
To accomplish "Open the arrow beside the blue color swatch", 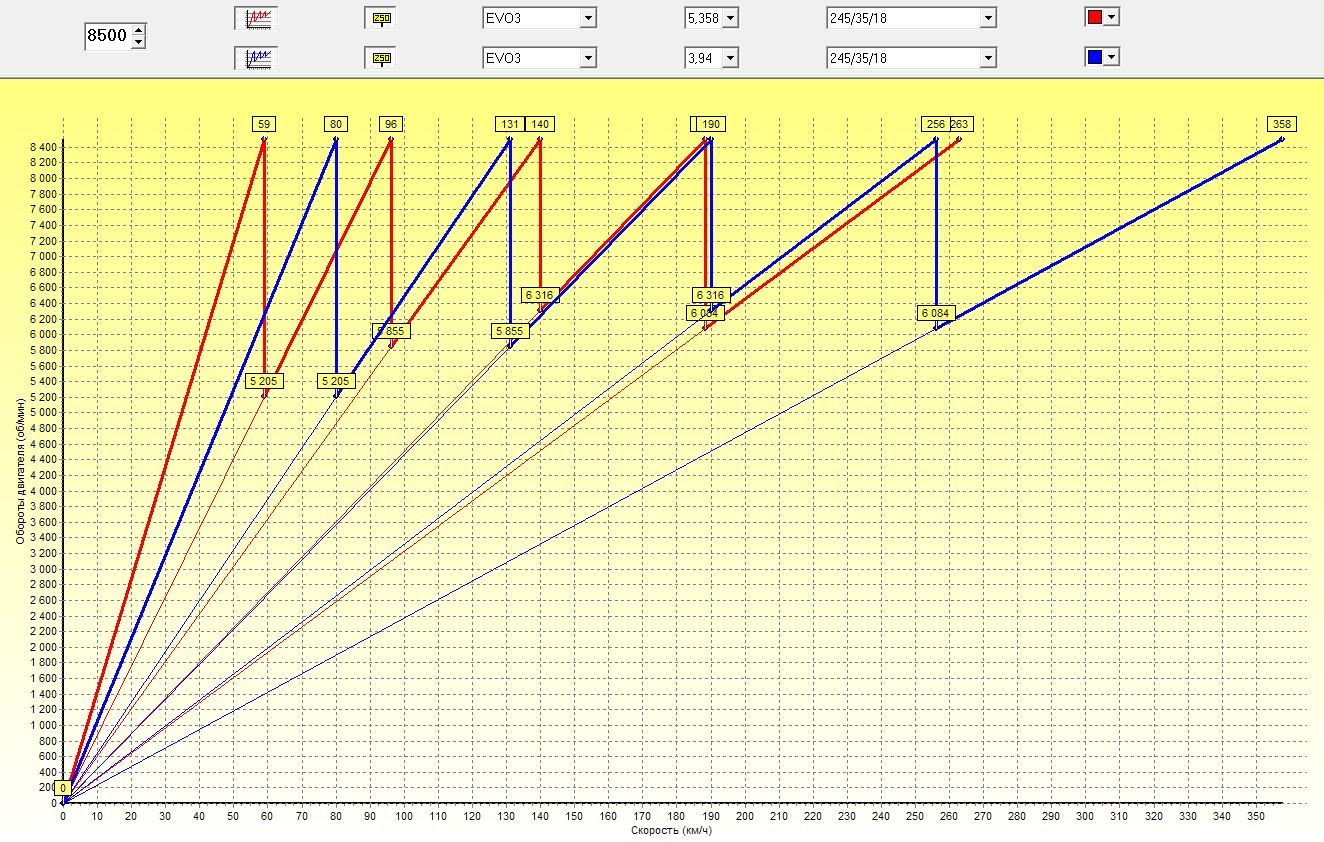I will point(1111,57).
